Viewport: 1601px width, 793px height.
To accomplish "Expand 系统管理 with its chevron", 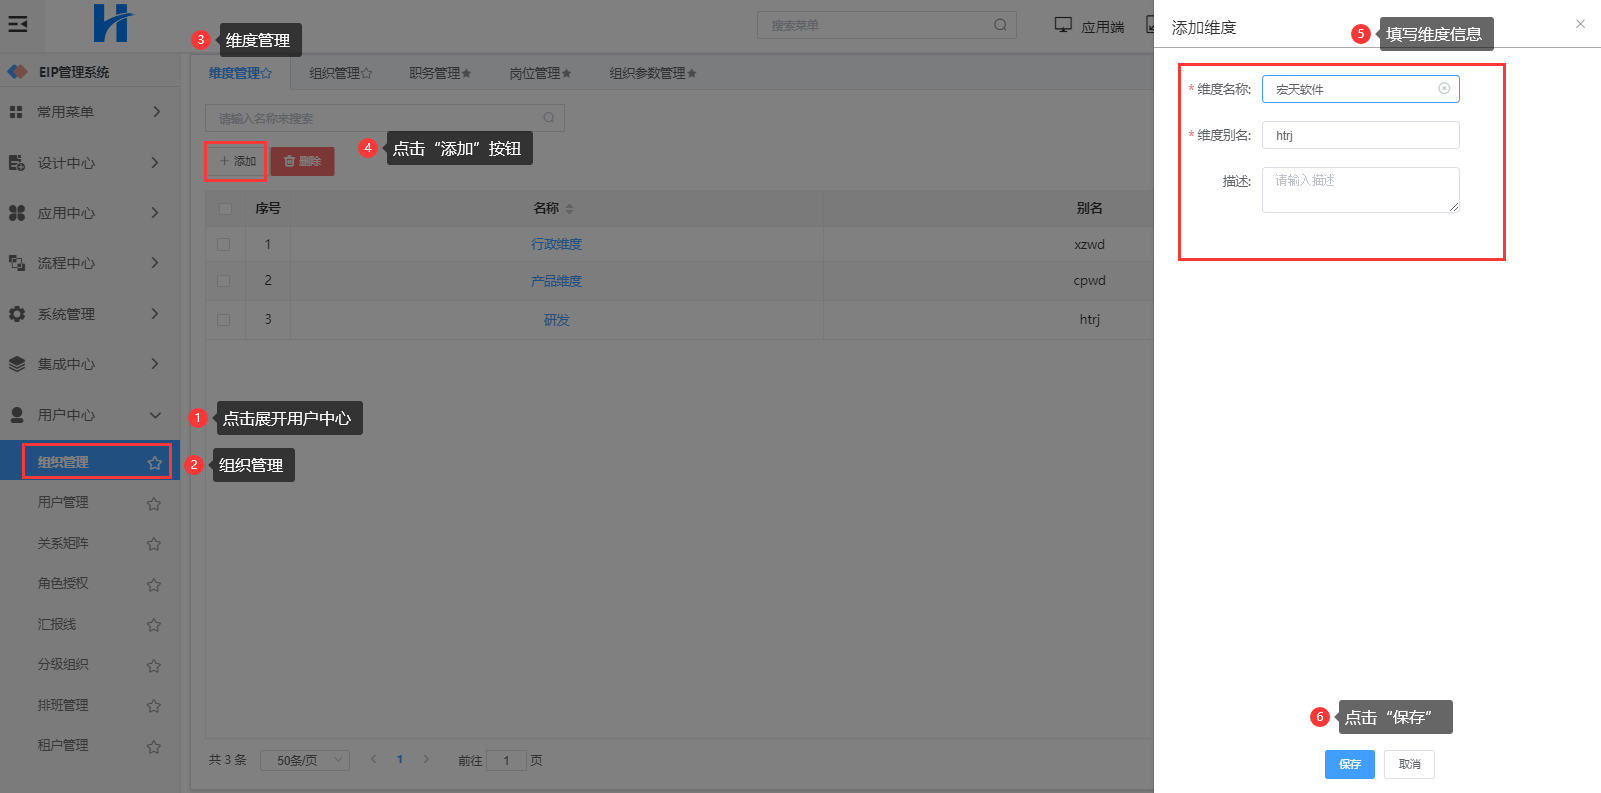I will 155,313.
